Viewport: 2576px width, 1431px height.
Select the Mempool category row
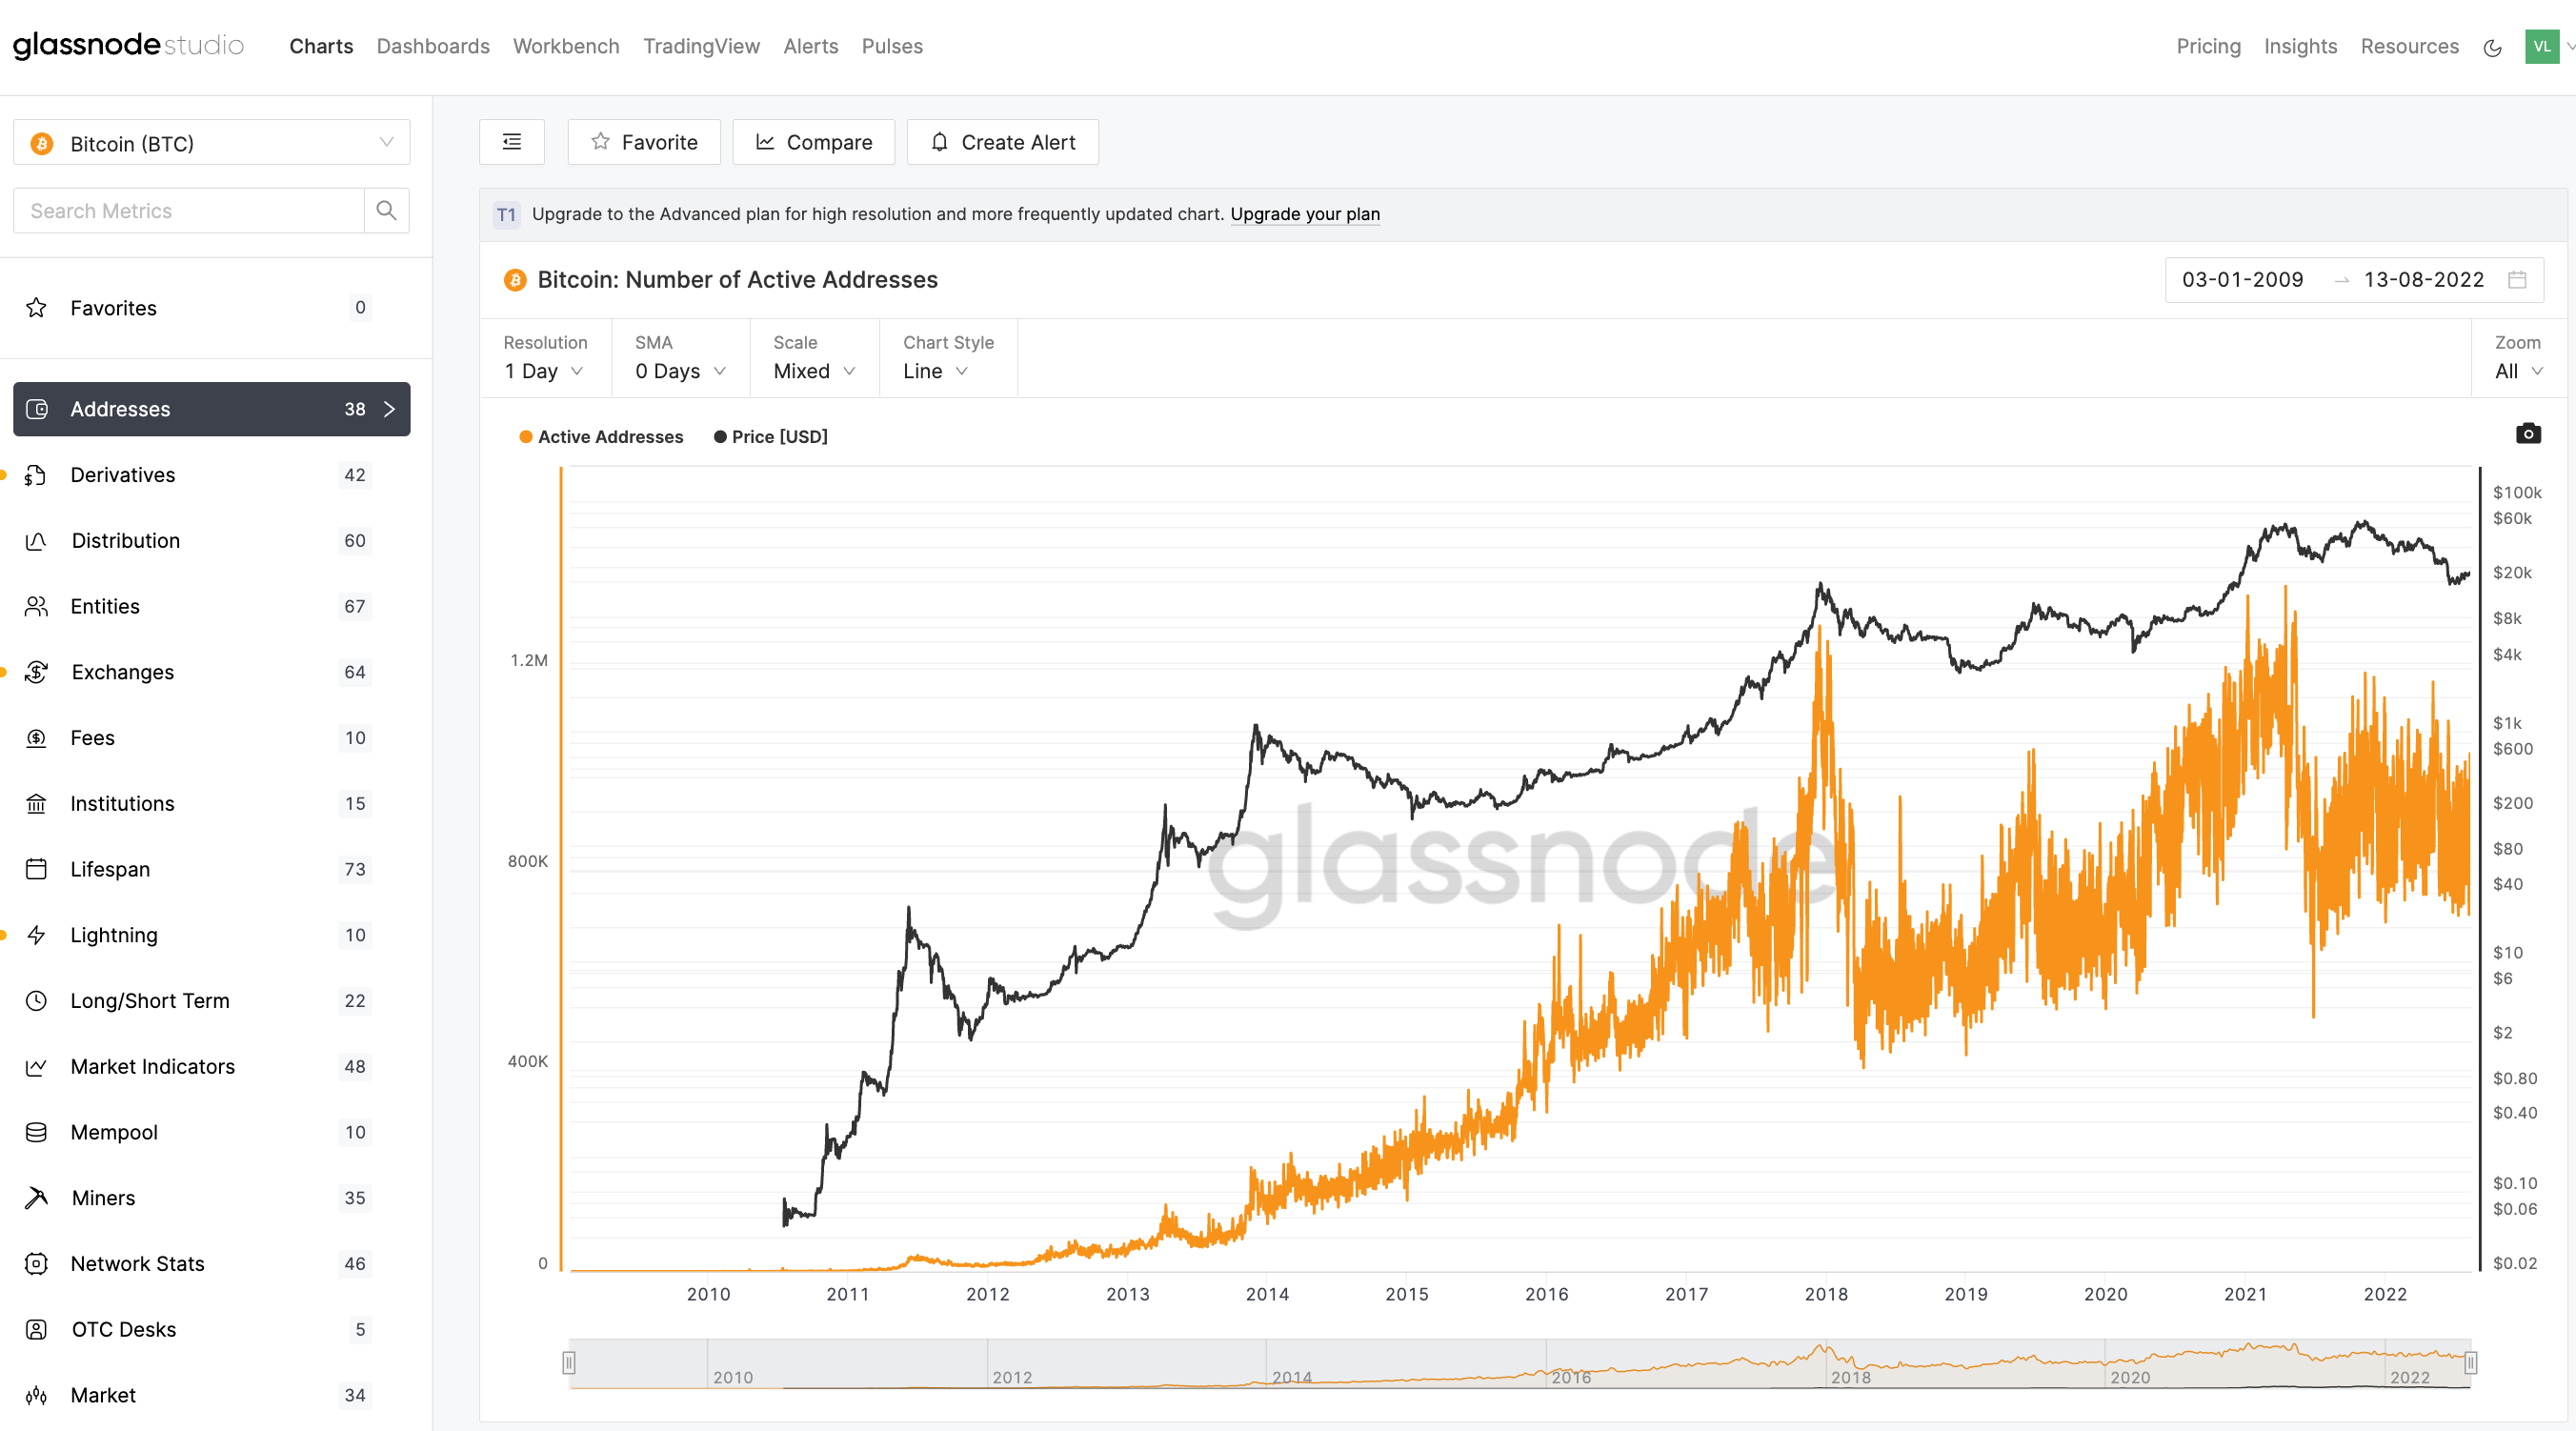(x=212, y=1132)
